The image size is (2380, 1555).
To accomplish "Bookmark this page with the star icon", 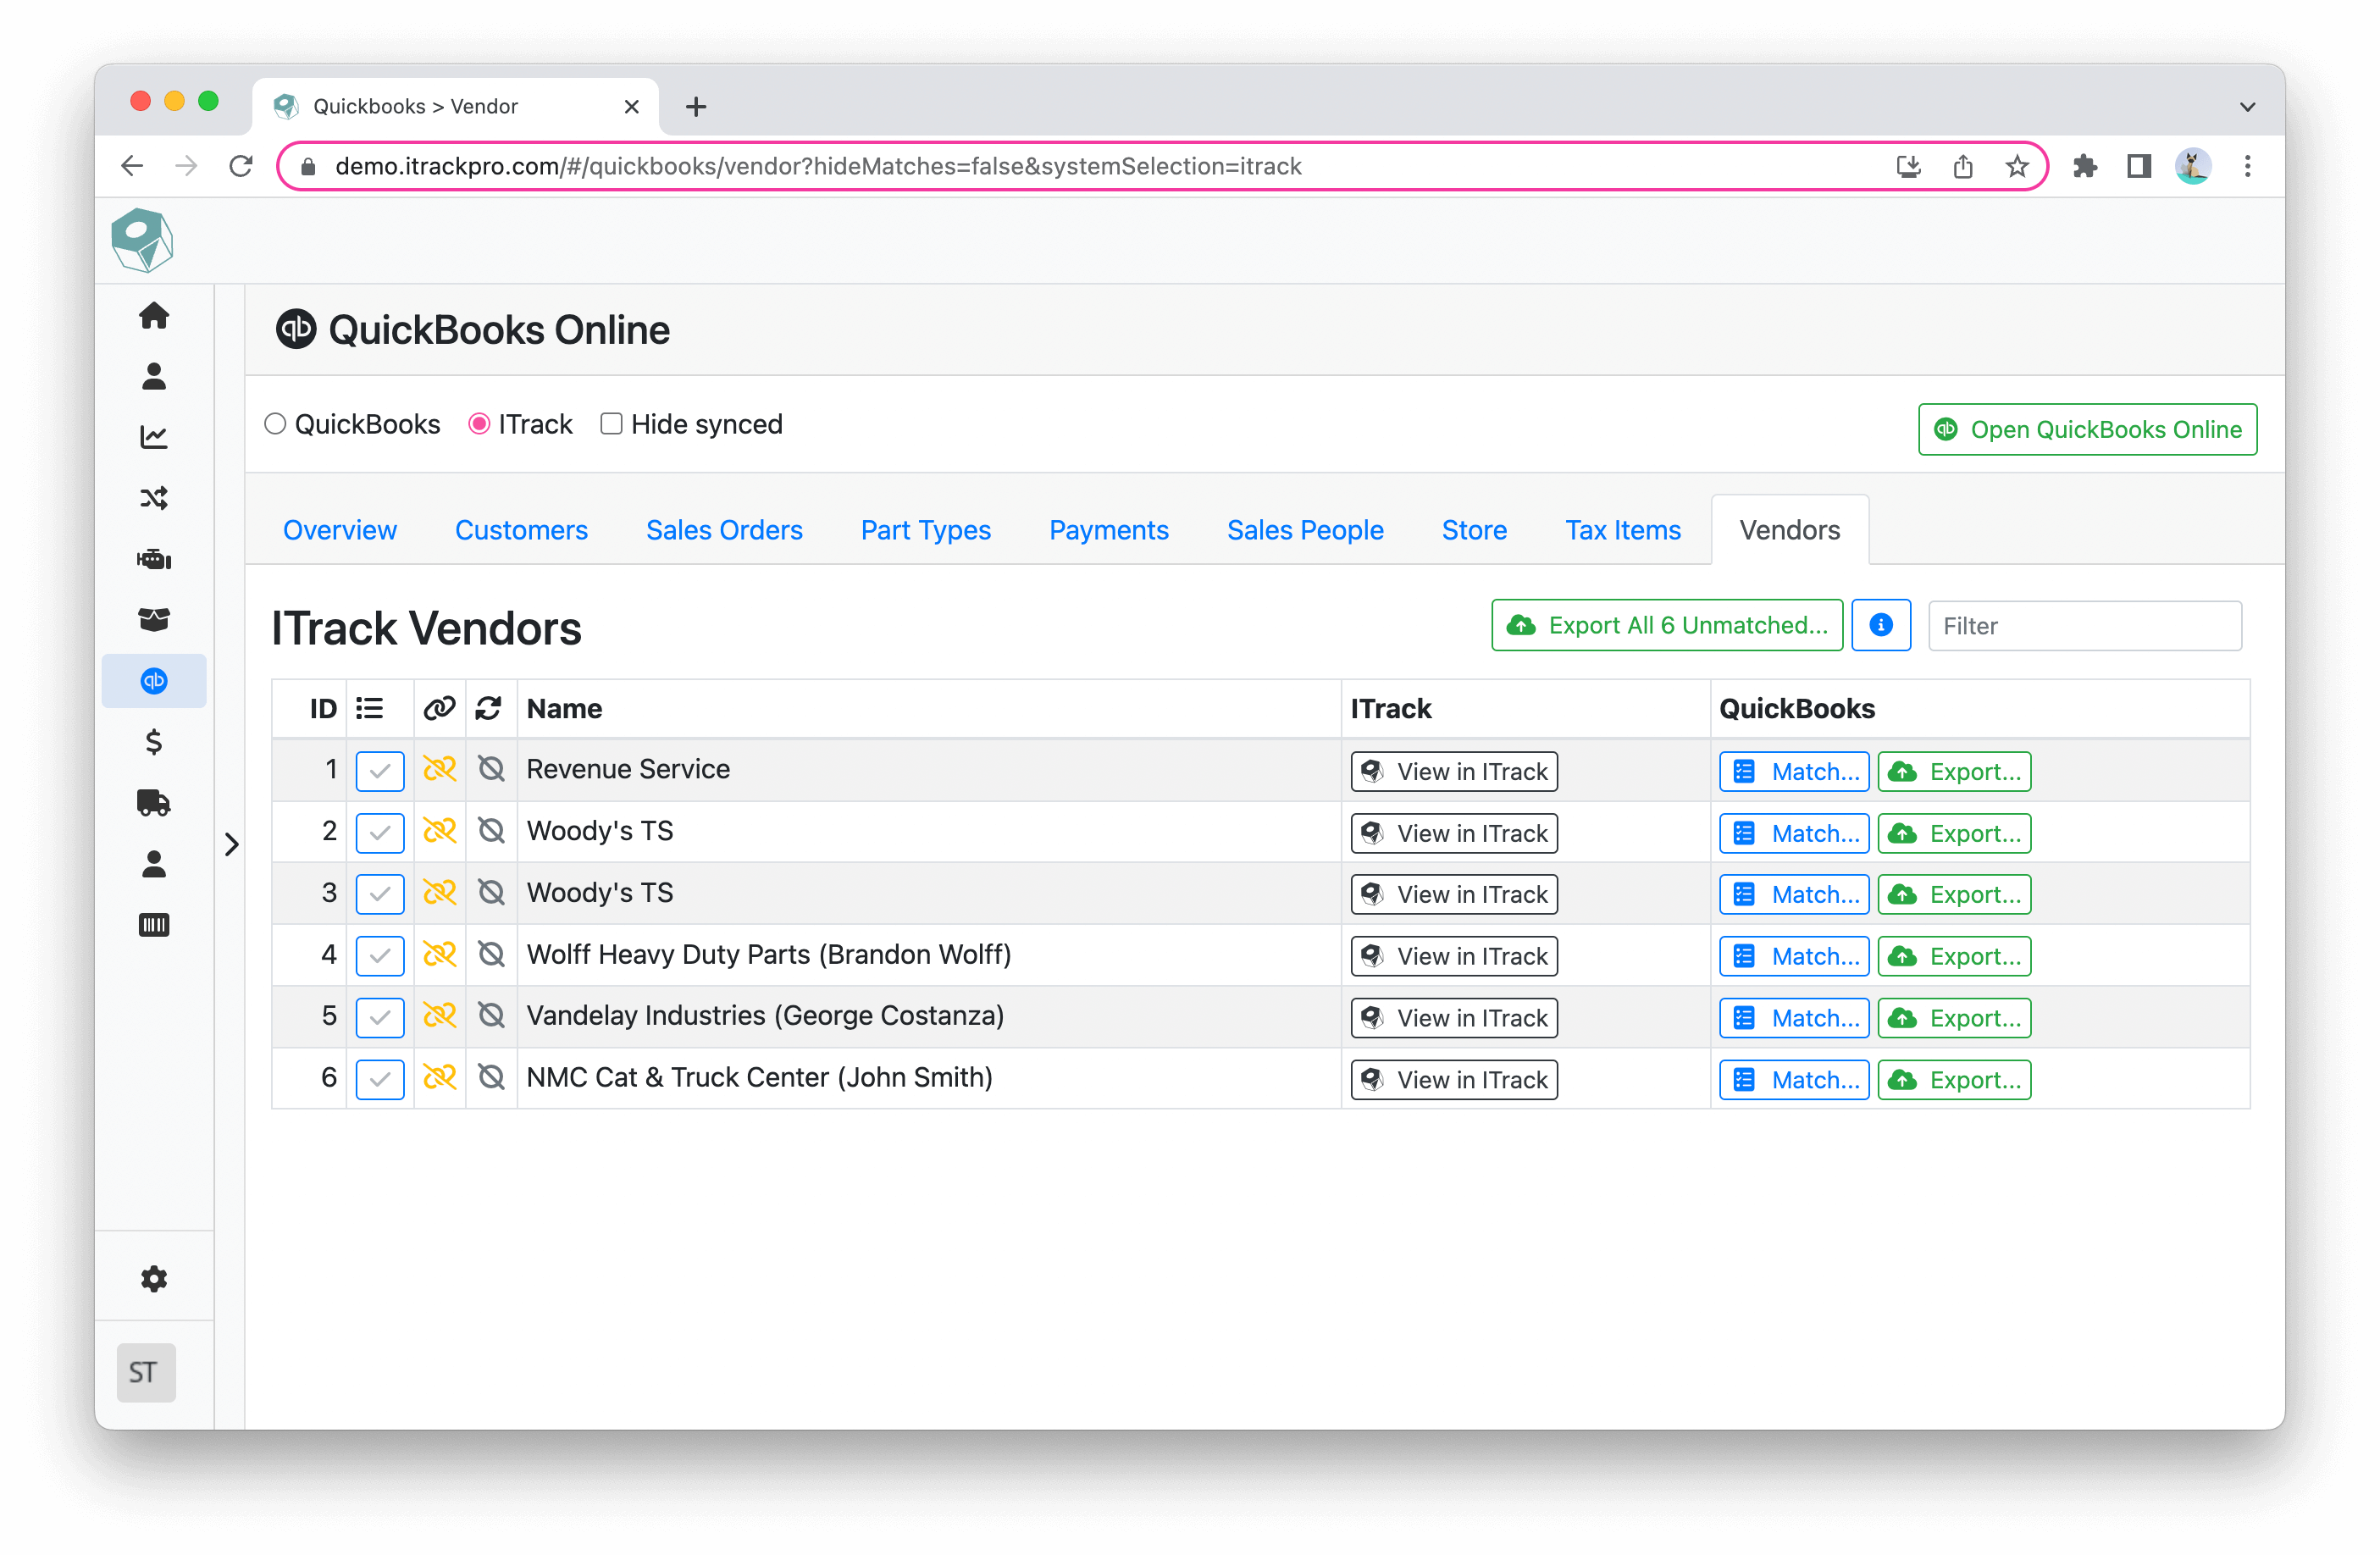I will (x=2017, y=166).
